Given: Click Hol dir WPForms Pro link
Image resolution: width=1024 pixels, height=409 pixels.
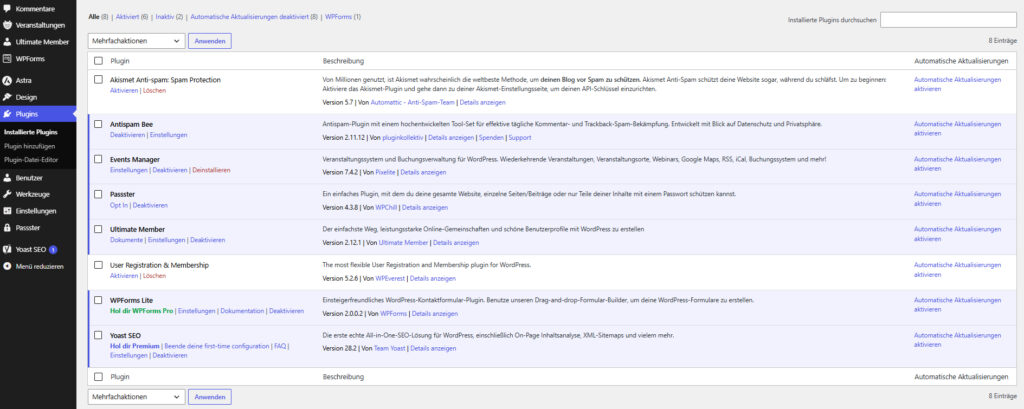Looking at the screenshot, I should [142, 312].
